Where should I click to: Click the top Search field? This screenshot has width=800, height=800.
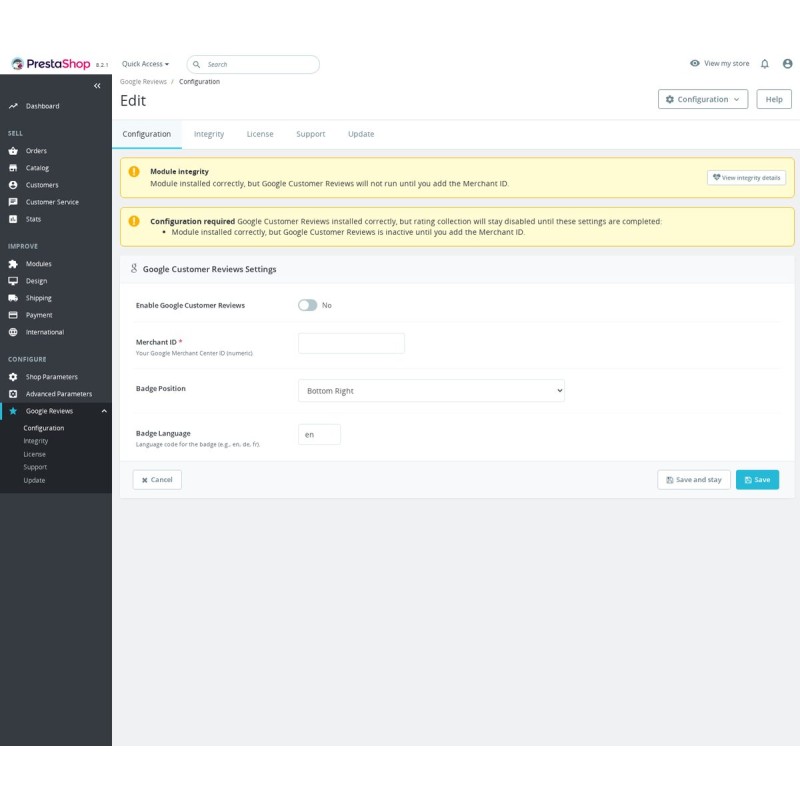tap(253, 64)
